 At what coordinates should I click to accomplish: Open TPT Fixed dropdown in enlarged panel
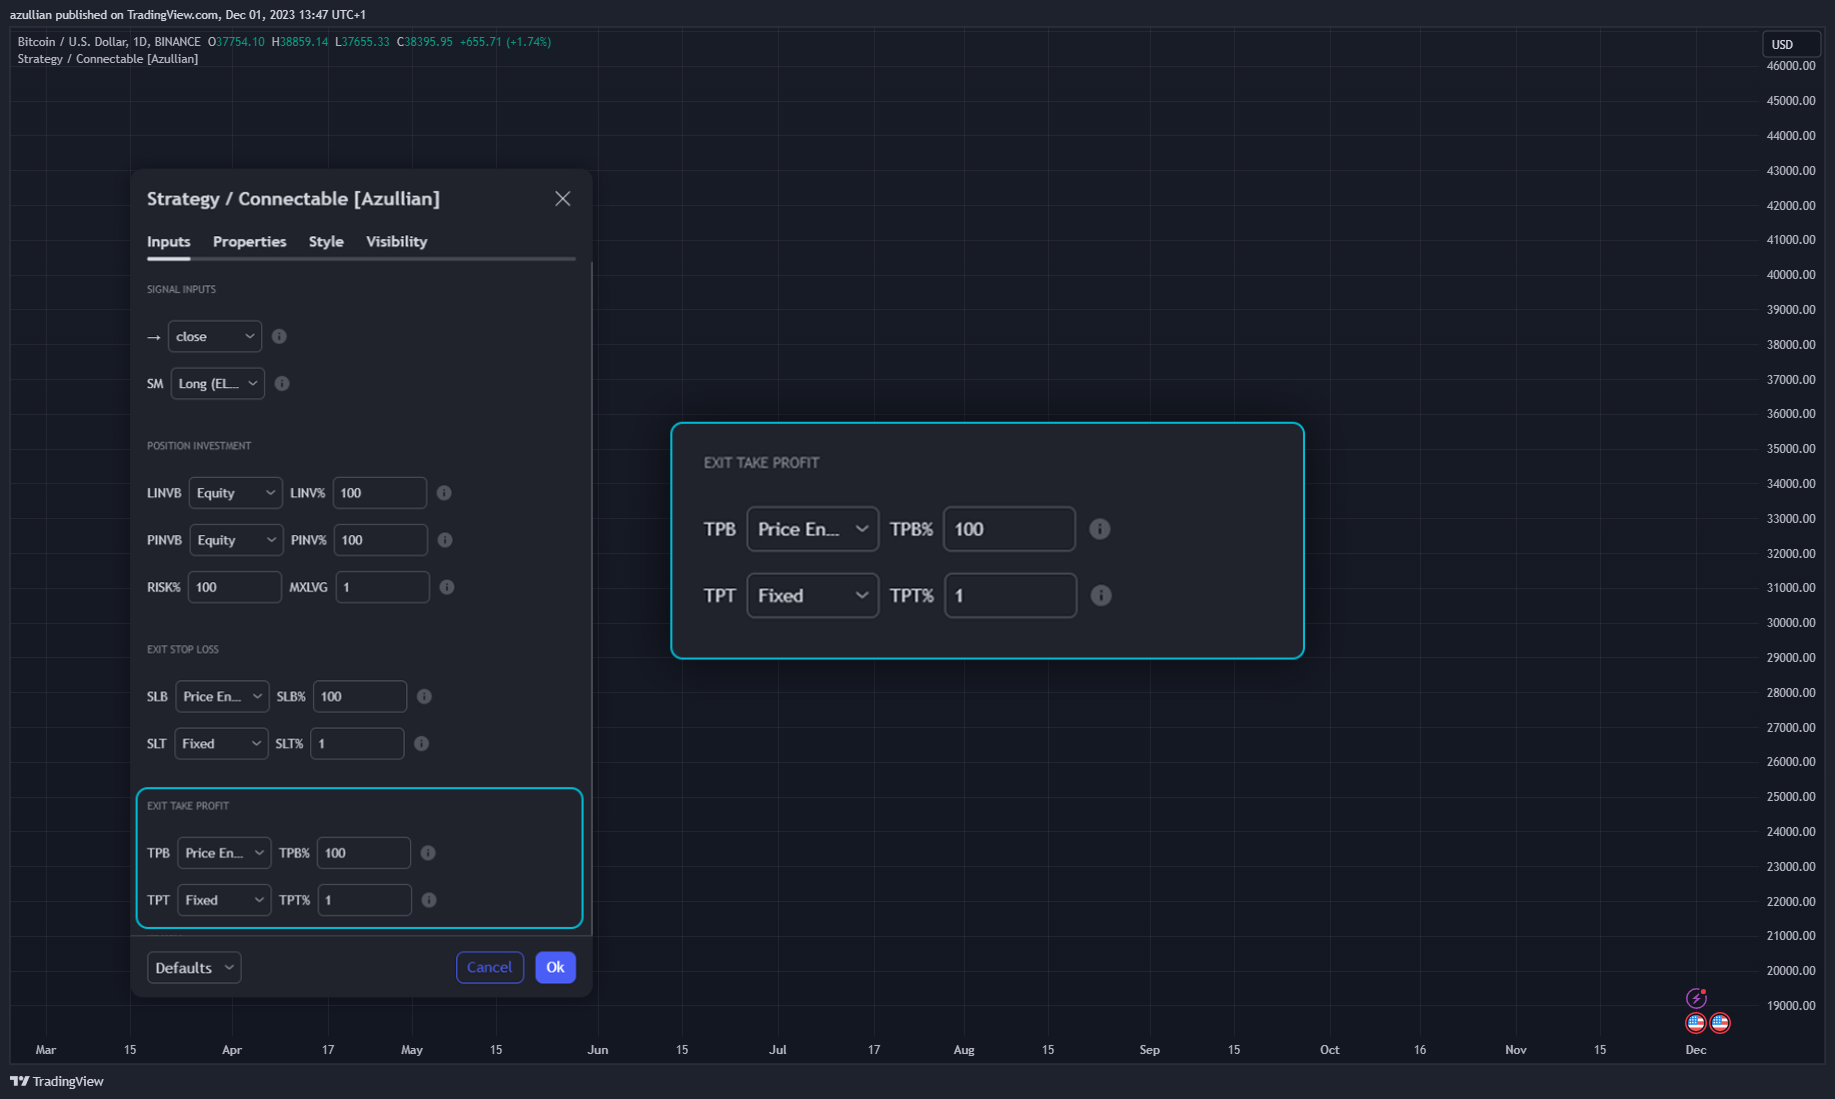tap(813, 595)
